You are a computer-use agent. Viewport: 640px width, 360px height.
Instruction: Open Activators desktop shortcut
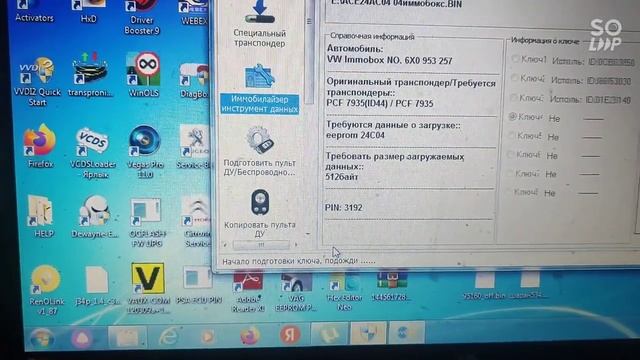[34, 11]
